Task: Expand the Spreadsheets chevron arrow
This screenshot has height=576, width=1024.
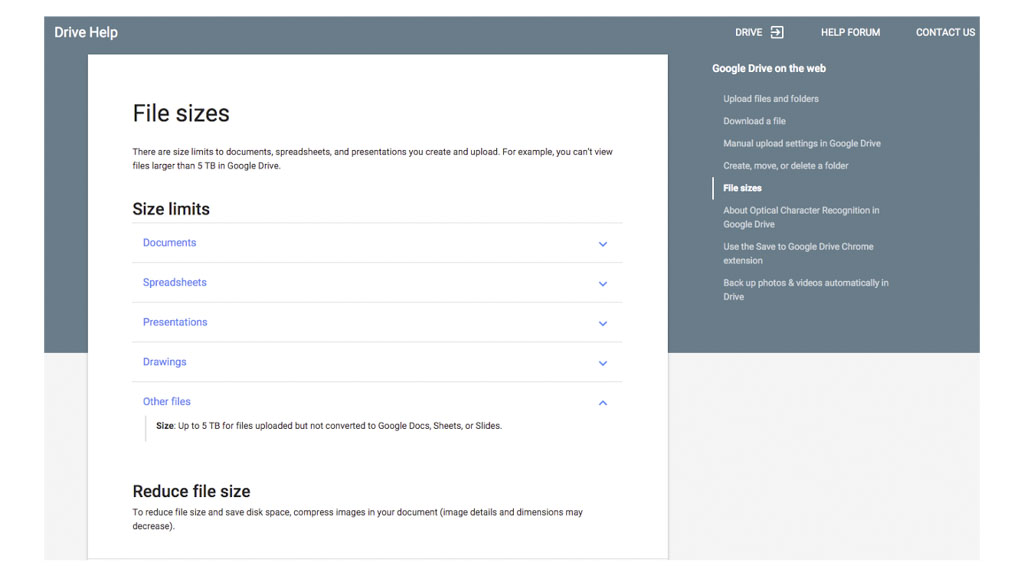Action: (x=603, y=284)
